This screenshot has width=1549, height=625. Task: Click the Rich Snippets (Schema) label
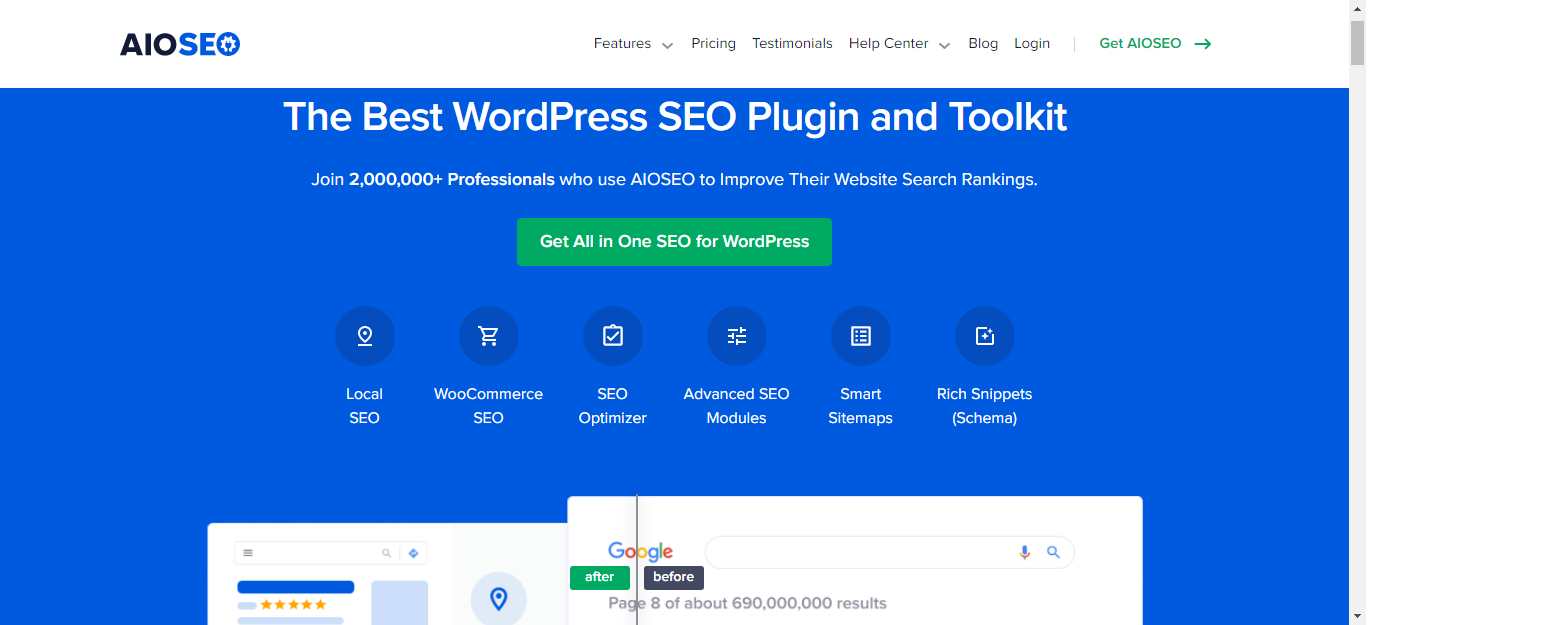tap(985, 406)
